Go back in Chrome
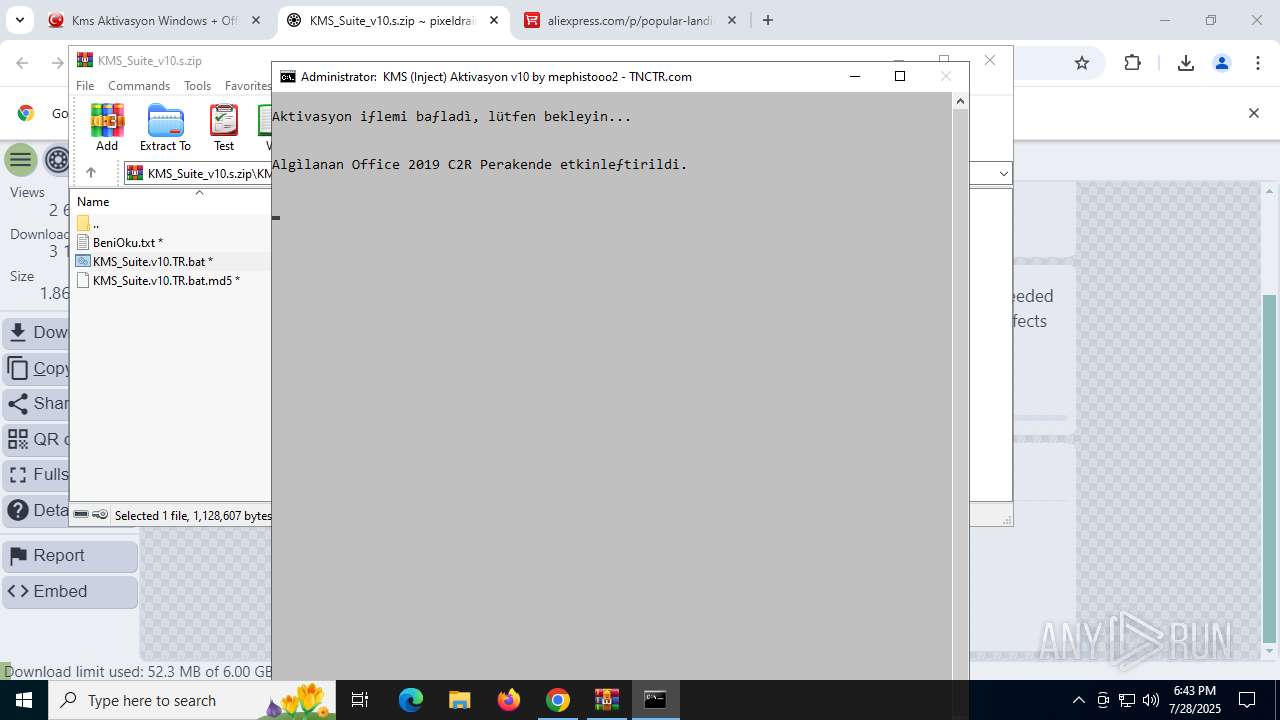This screenshot has width=1280, height=720. pyautogui.click(x=22, y=63)
